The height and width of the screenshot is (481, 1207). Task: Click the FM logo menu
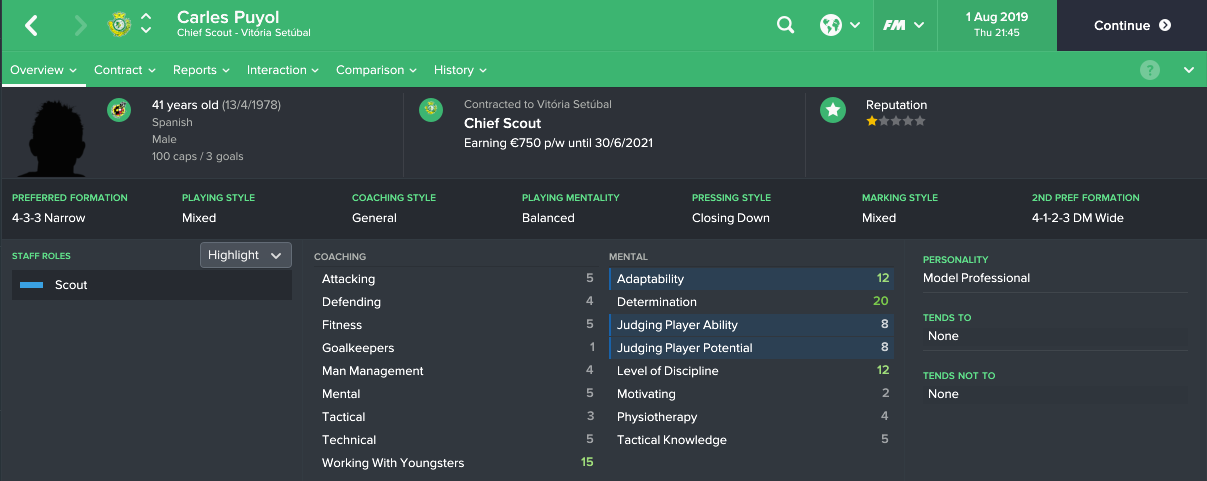[x=903, y=26]
